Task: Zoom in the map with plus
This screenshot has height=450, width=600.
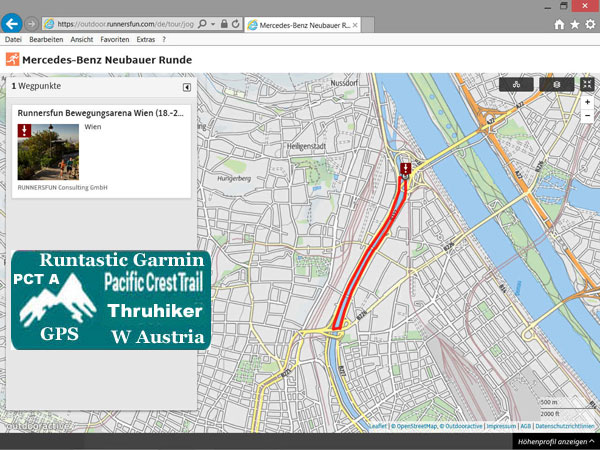Action: [587, 102]
